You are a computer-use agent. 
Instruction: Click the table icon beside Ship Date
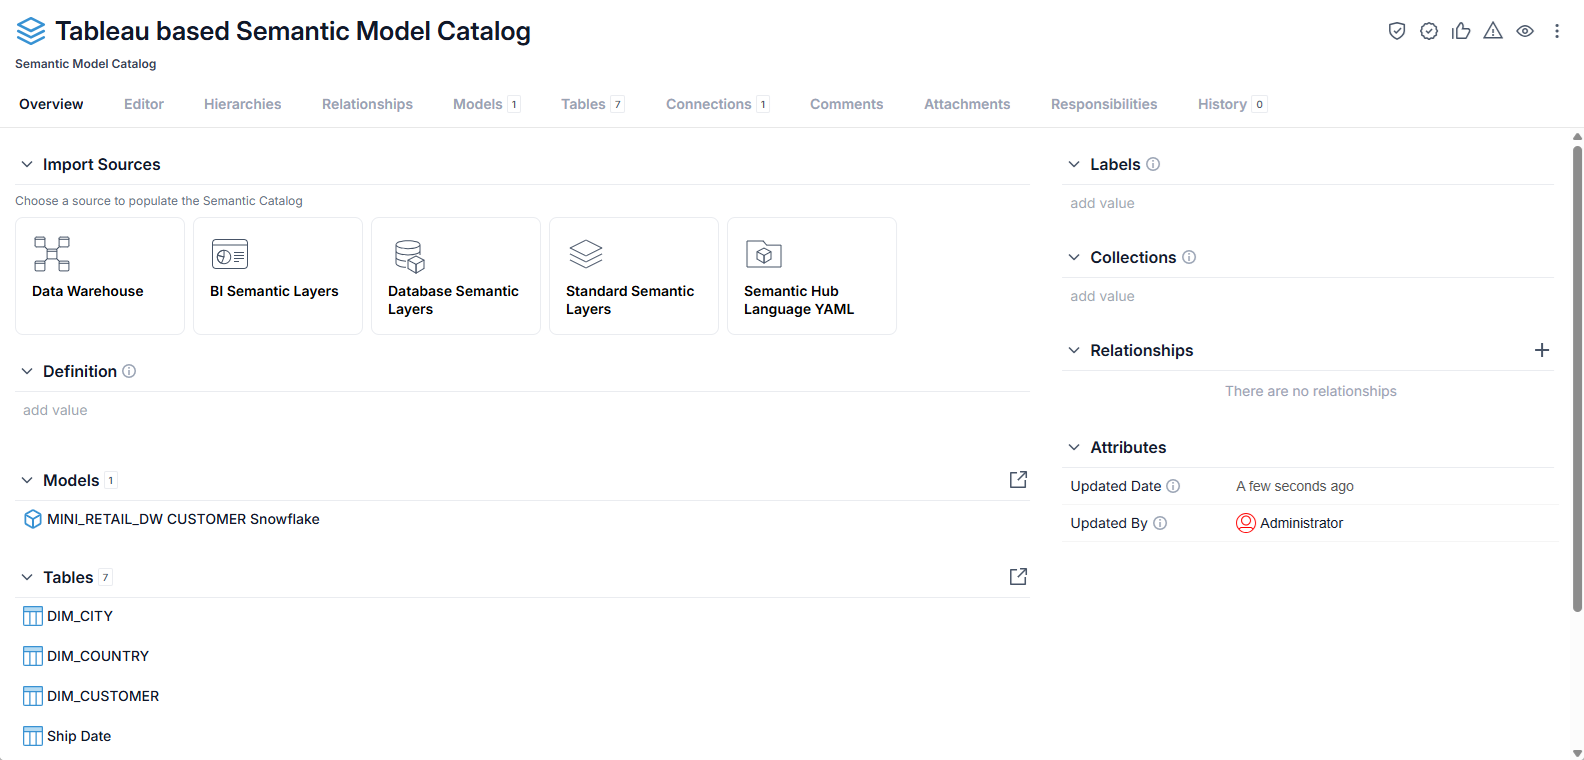pyautogui.click(x=33, y=736)
